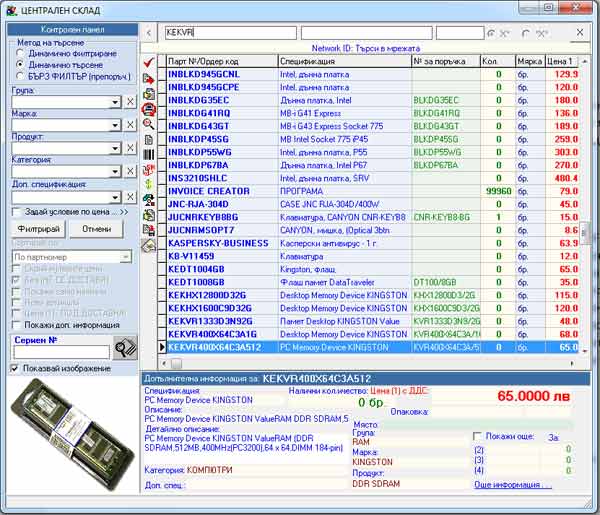The width and height of the screenshot is (600, 515).
Task: Select БЪРЗ ФИЛТЪР radio option
Action: [x=19, y=74]
